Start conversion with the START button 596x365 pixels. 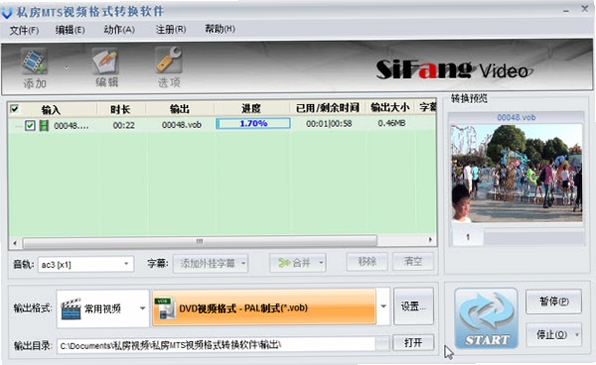(x=486, y=319)
